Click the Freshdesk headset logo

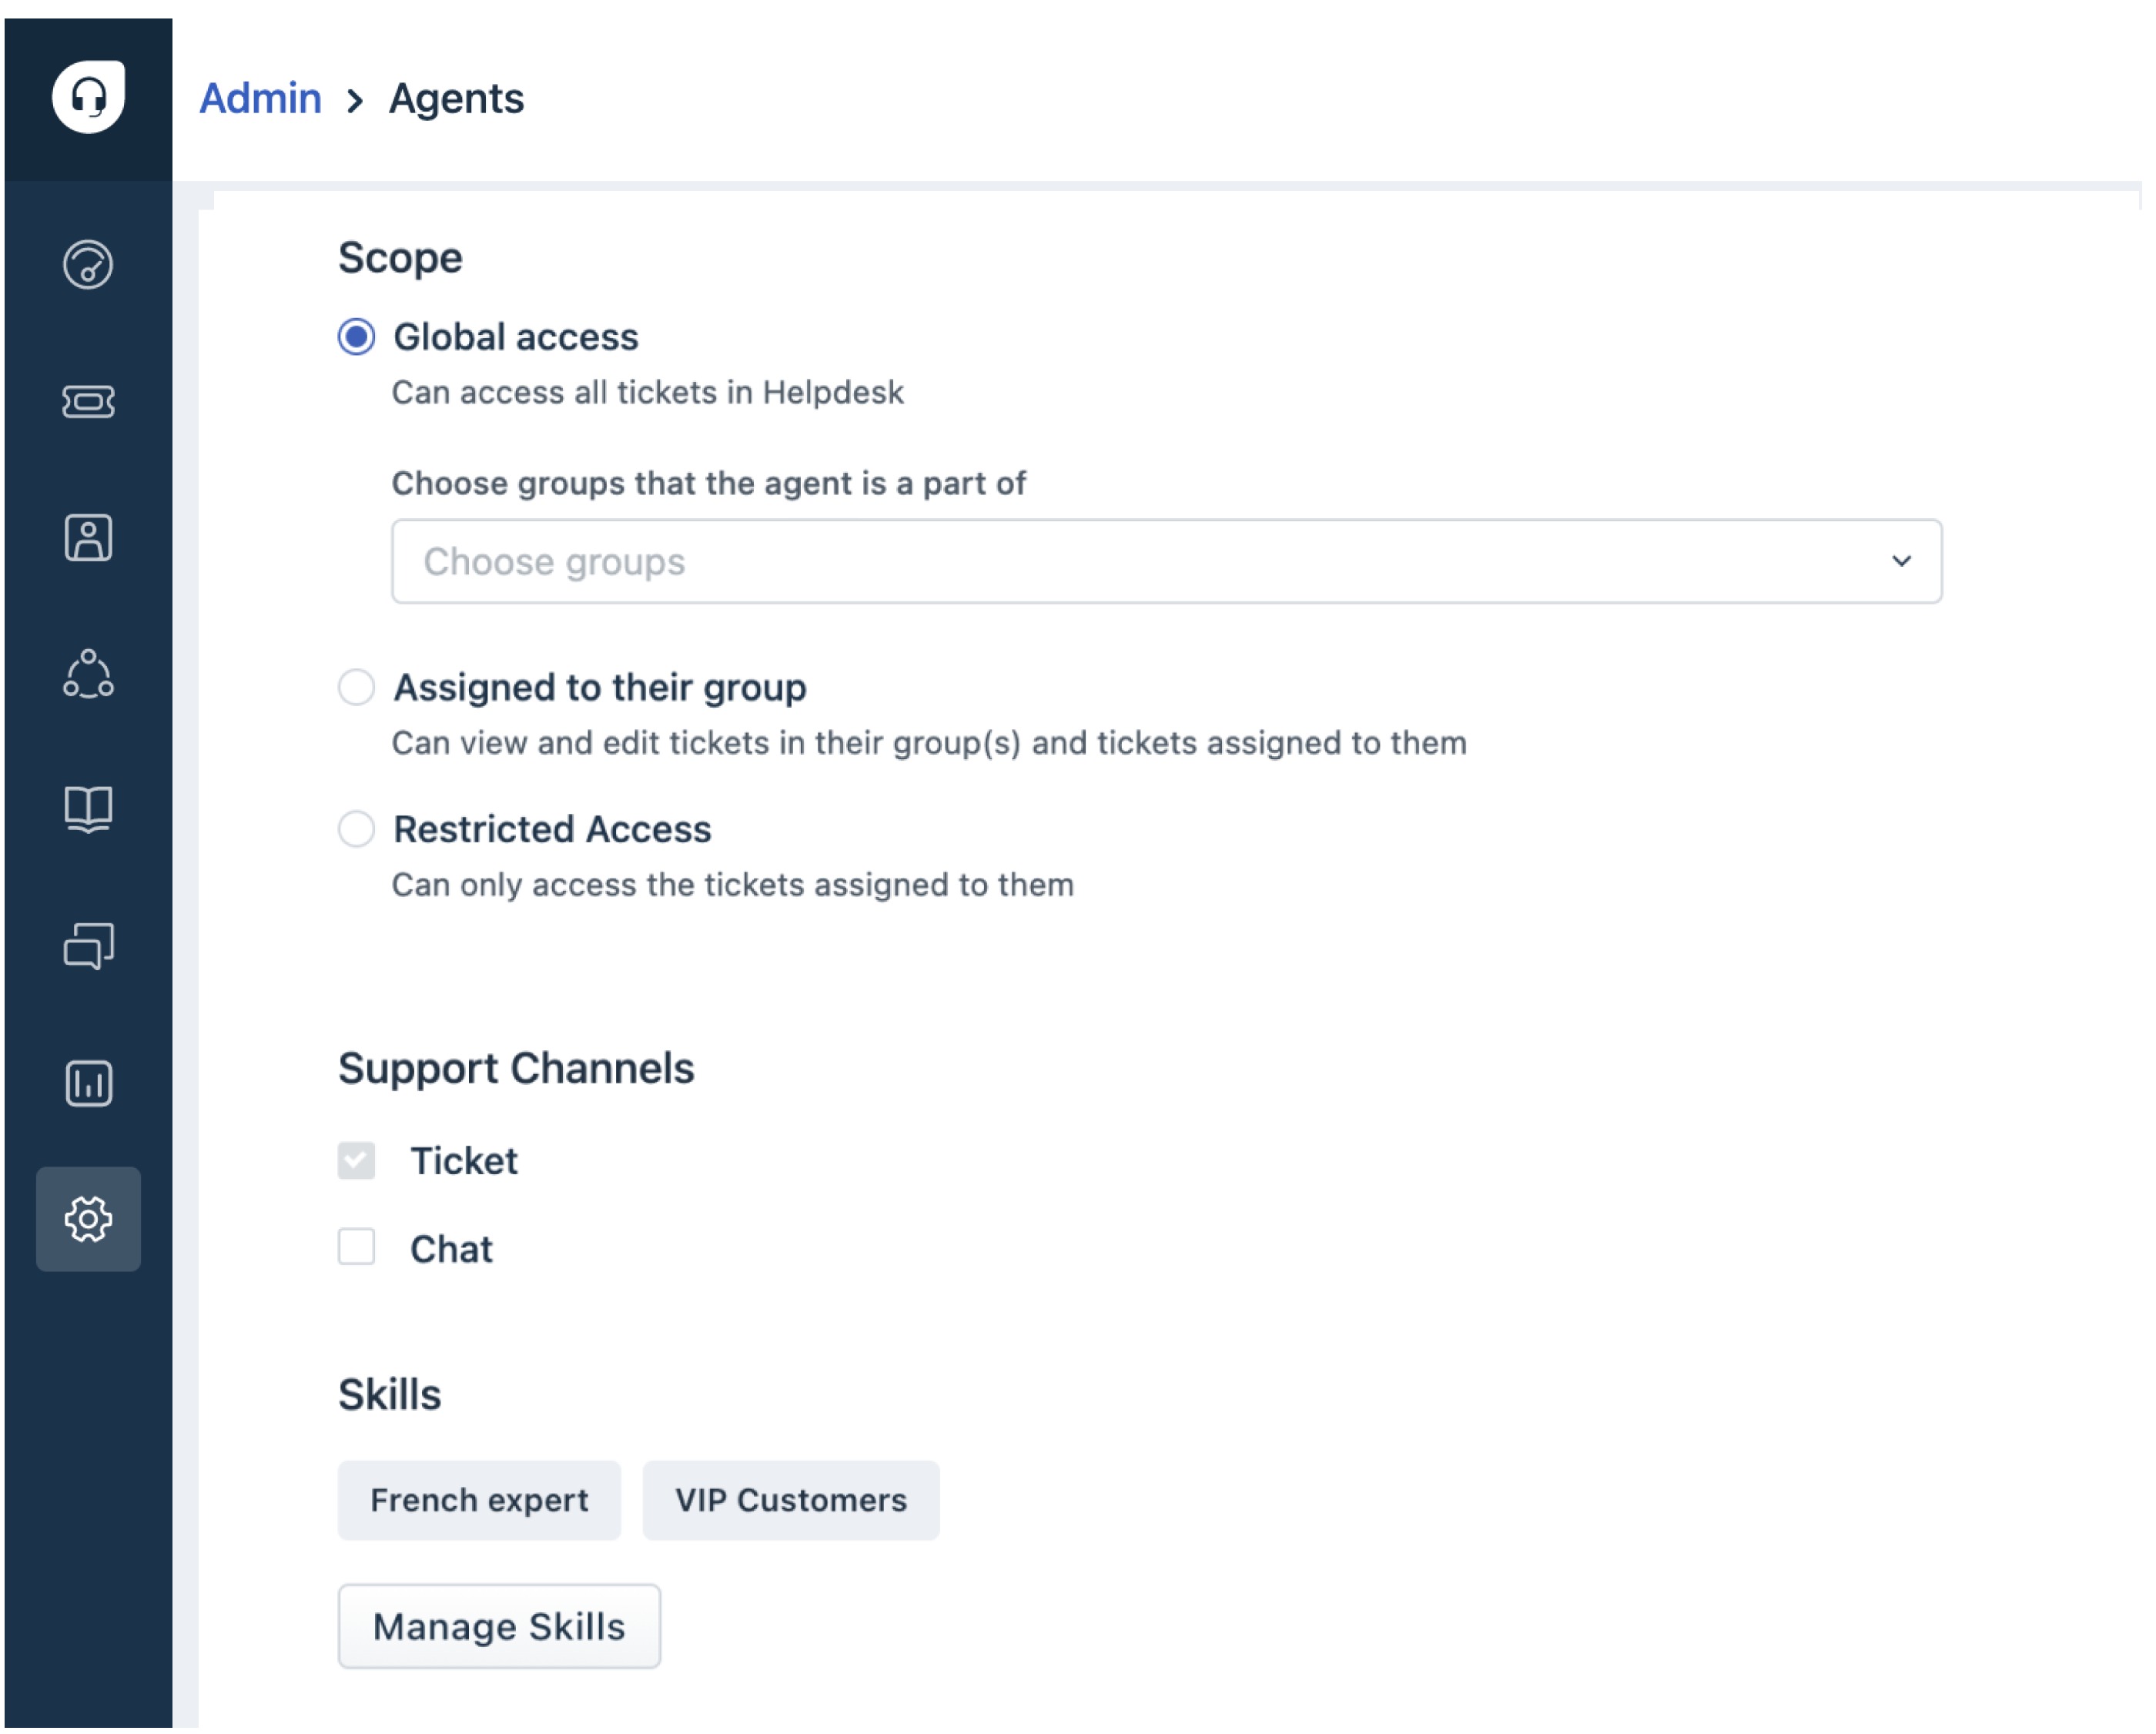pyautogui.click(x=88, y=97)
